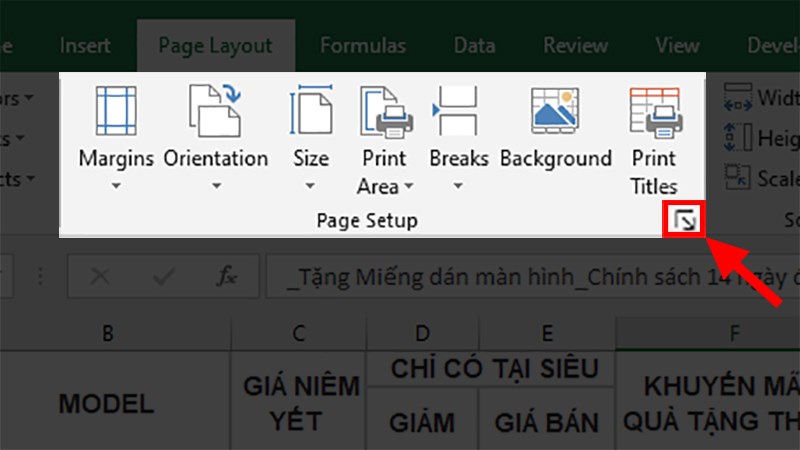Click inside the formula bar text
Image resolution: width=800 pixels, height=450 pixels.
(x=533, y=277)
